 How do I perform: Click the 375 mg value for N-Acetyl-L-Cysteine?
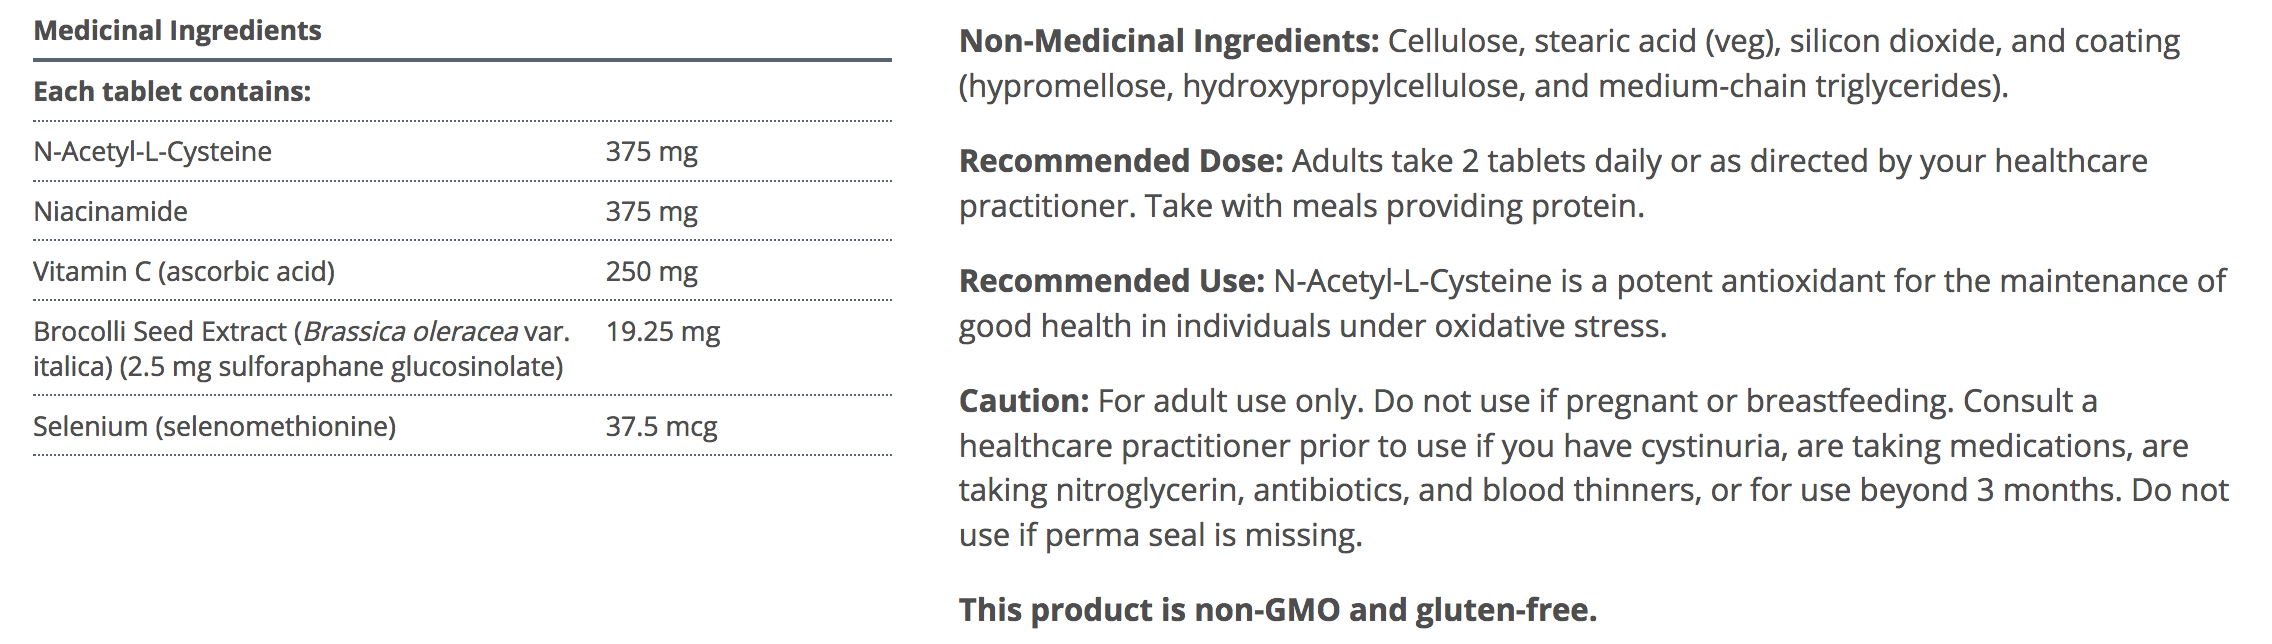tap(651, 152)
